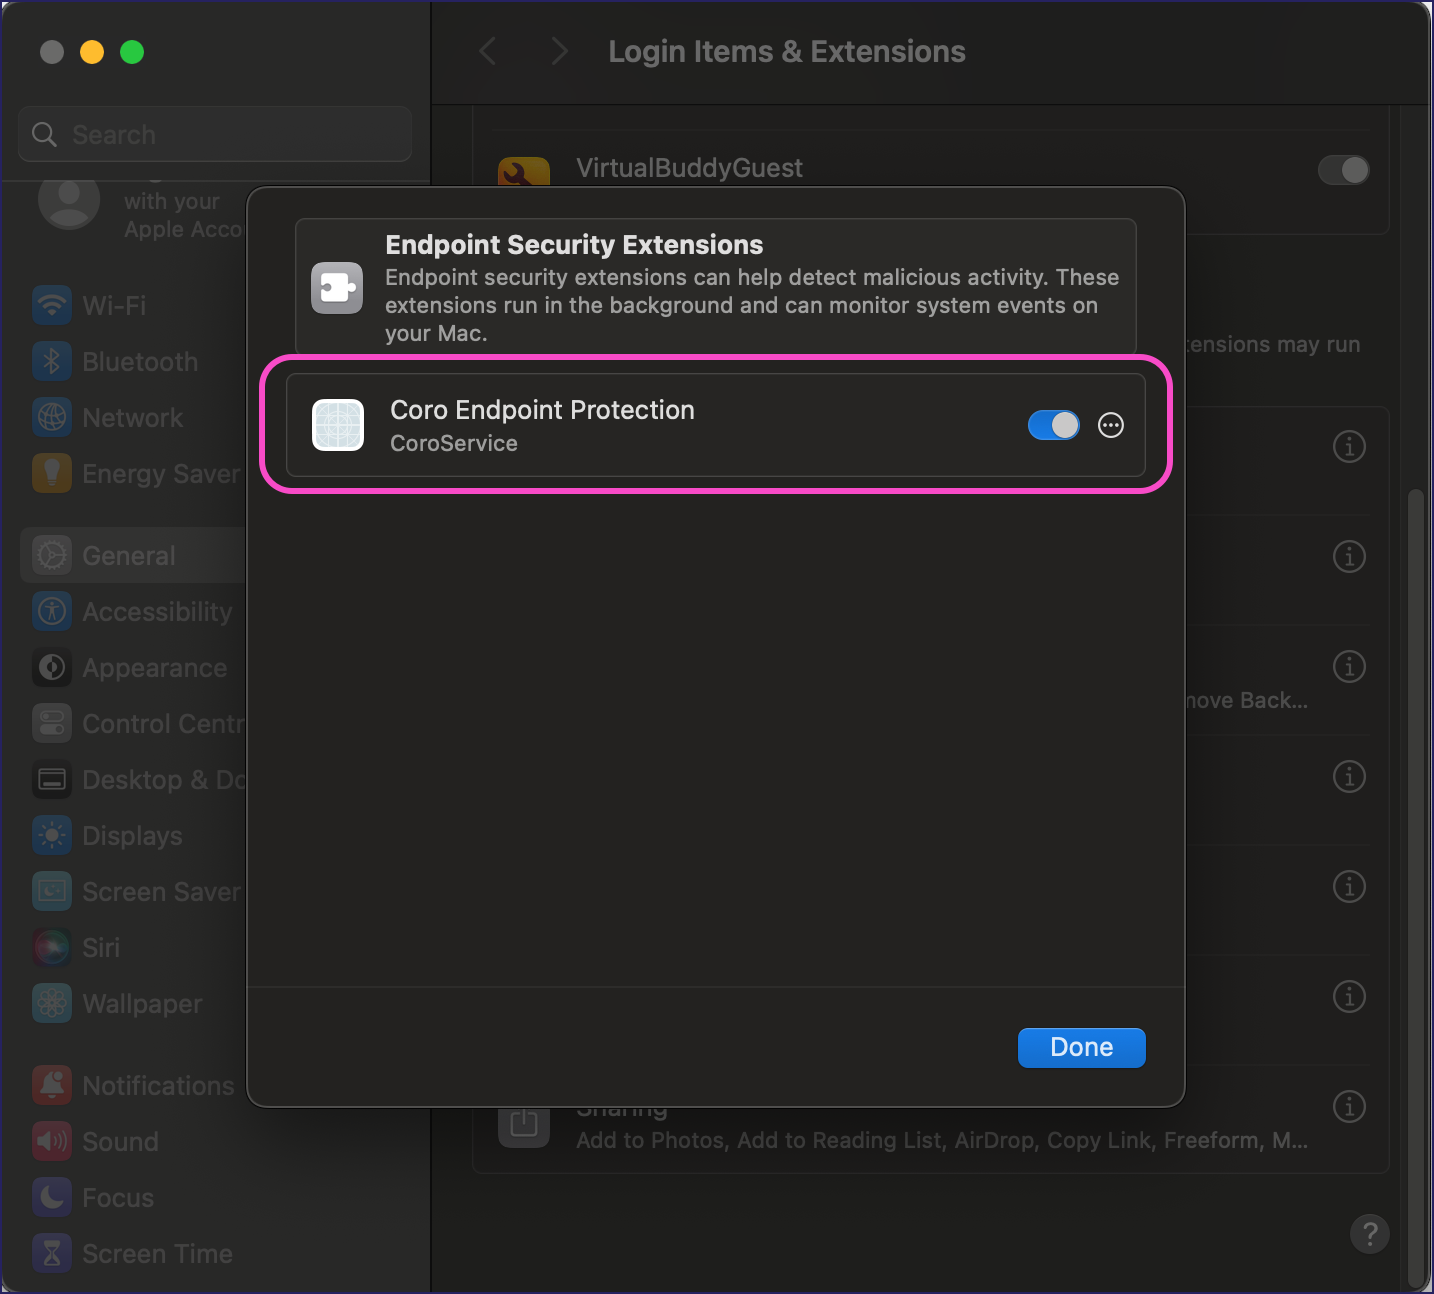The width and height of the screenshot is (1434, 1294).
Task: Open more options for Coro Endpoint Protection
Action: (x=1110, y=425)
